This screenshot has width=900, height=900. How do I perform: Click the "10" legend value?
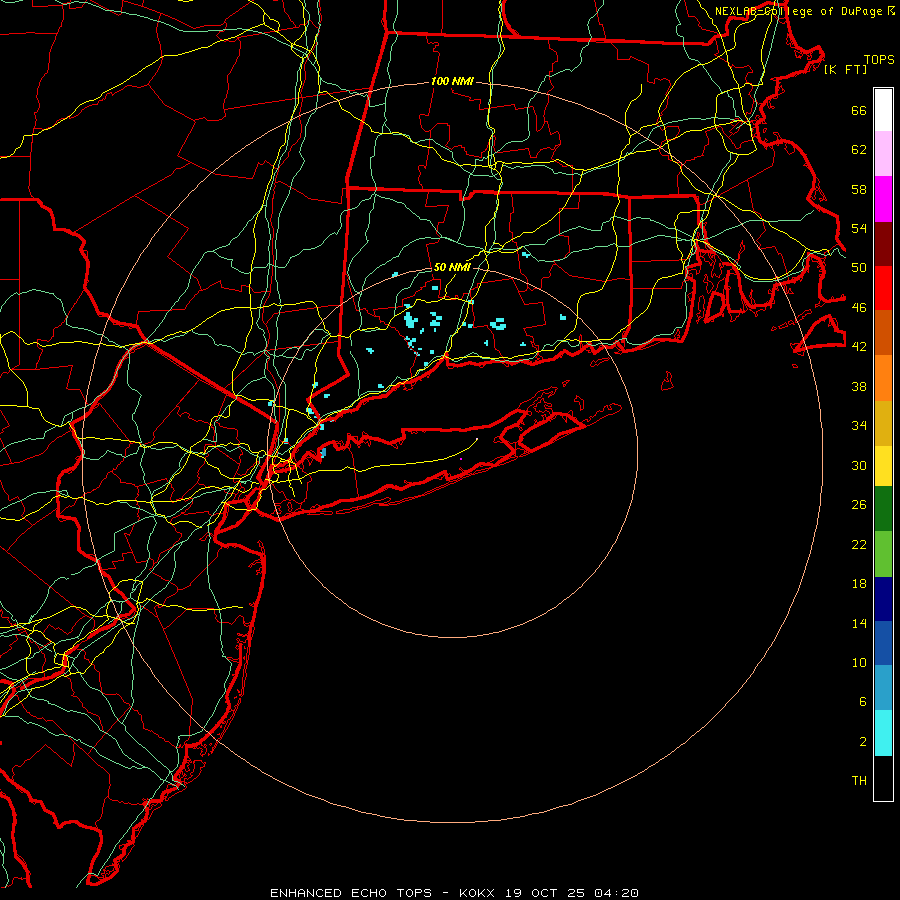click(859, 662)
